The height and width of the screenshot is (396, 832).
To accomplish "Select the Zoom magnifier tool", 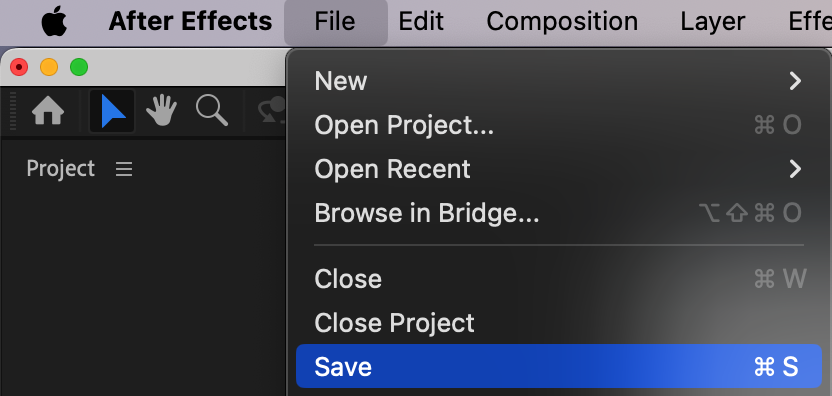I will [x=212, y=110].
